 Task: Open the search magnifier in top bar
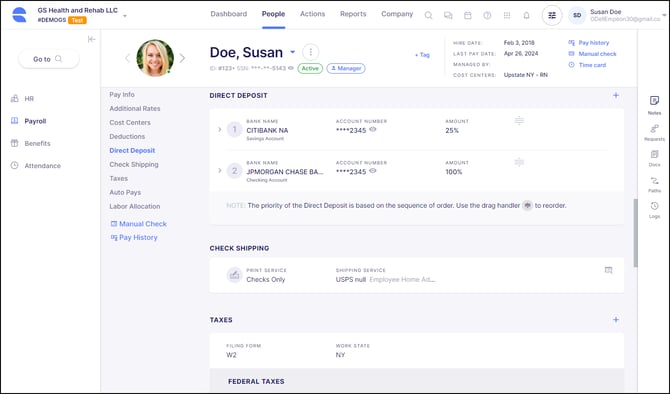click(x=428, y=15)
